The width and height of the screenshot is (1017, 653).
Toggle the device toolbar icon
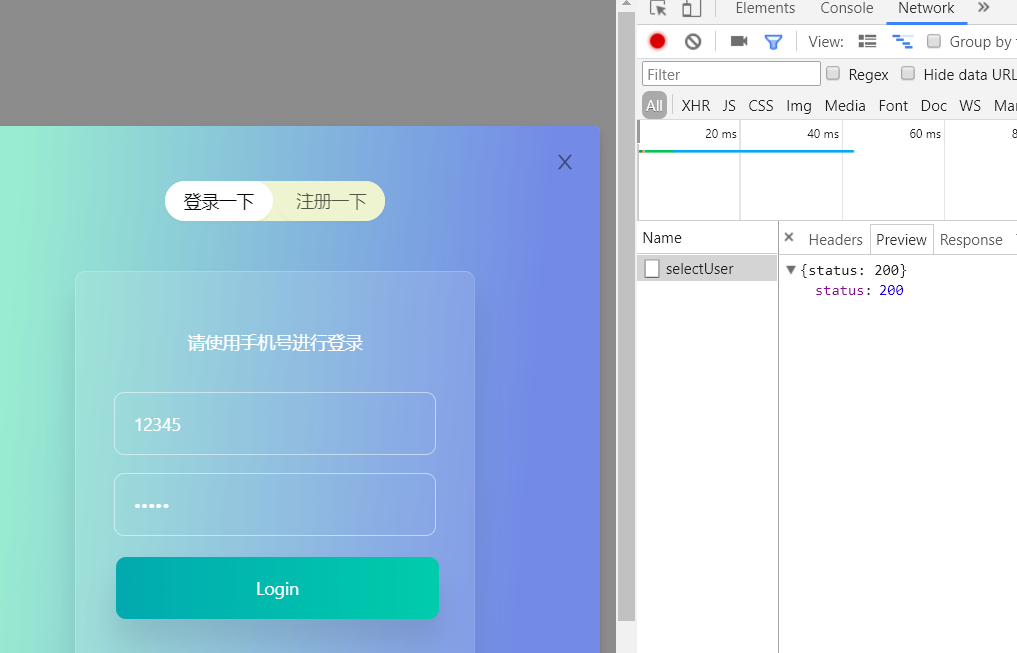pos(691,8)
